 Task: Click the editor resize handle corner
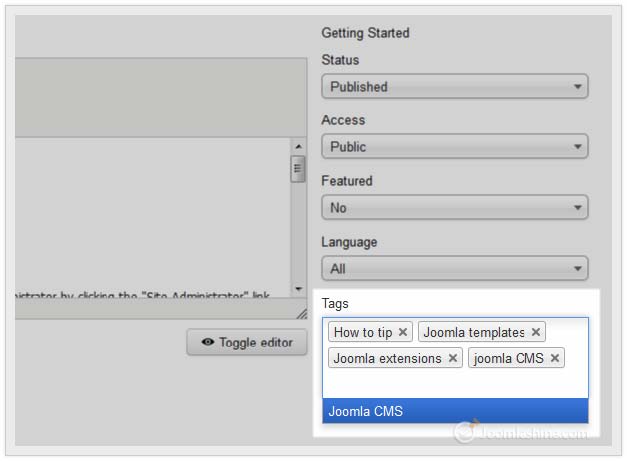(x=302, y=314)
